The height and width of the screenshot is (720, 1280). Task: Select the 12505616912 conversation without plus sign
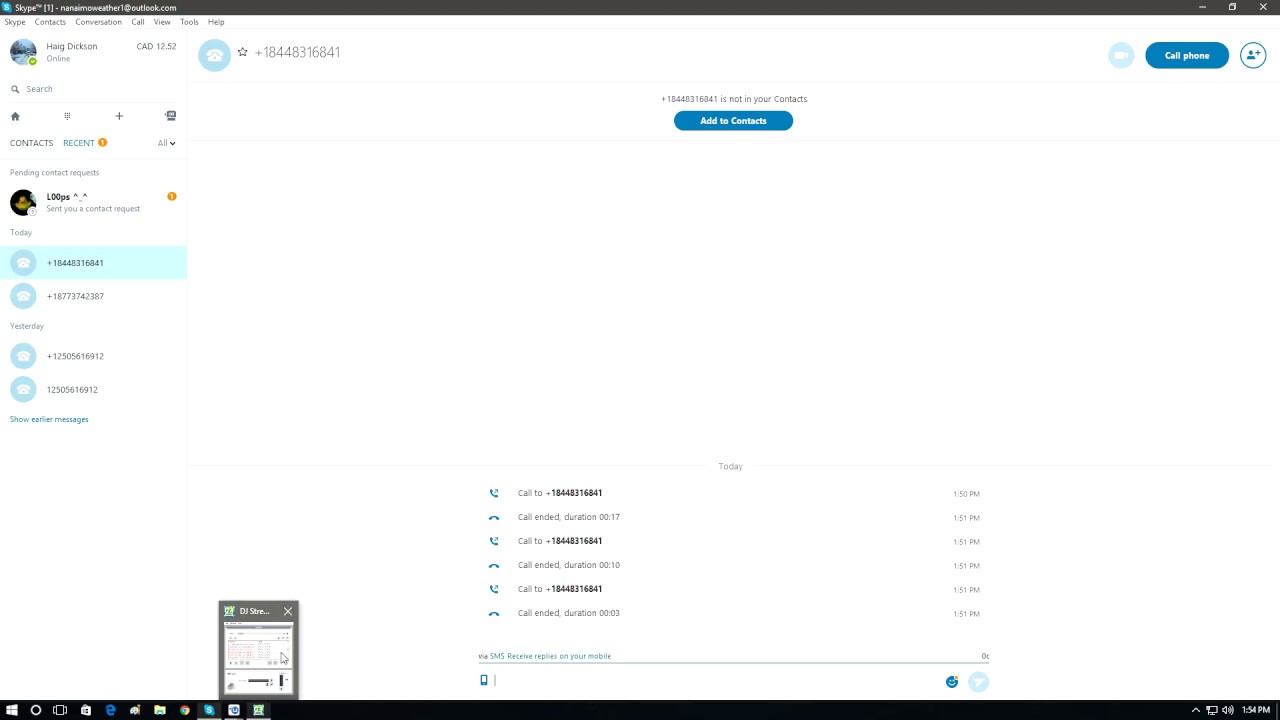pyautogui.click(x=93, y=390)
